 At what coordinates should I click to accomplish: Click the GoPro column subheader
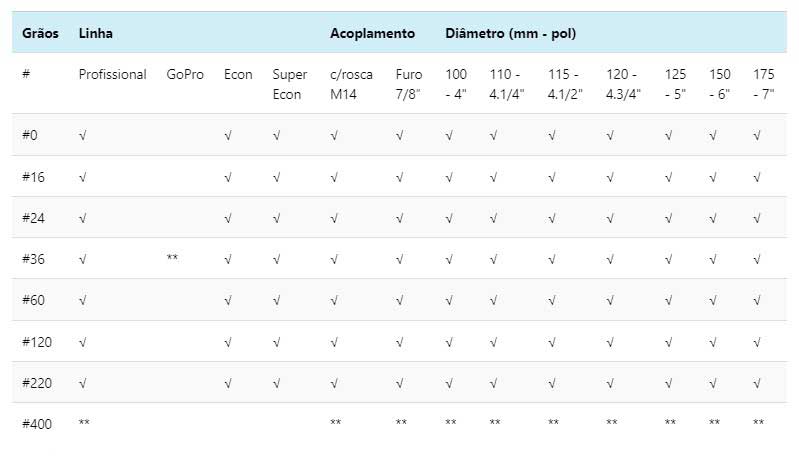[x=185, y=74]
